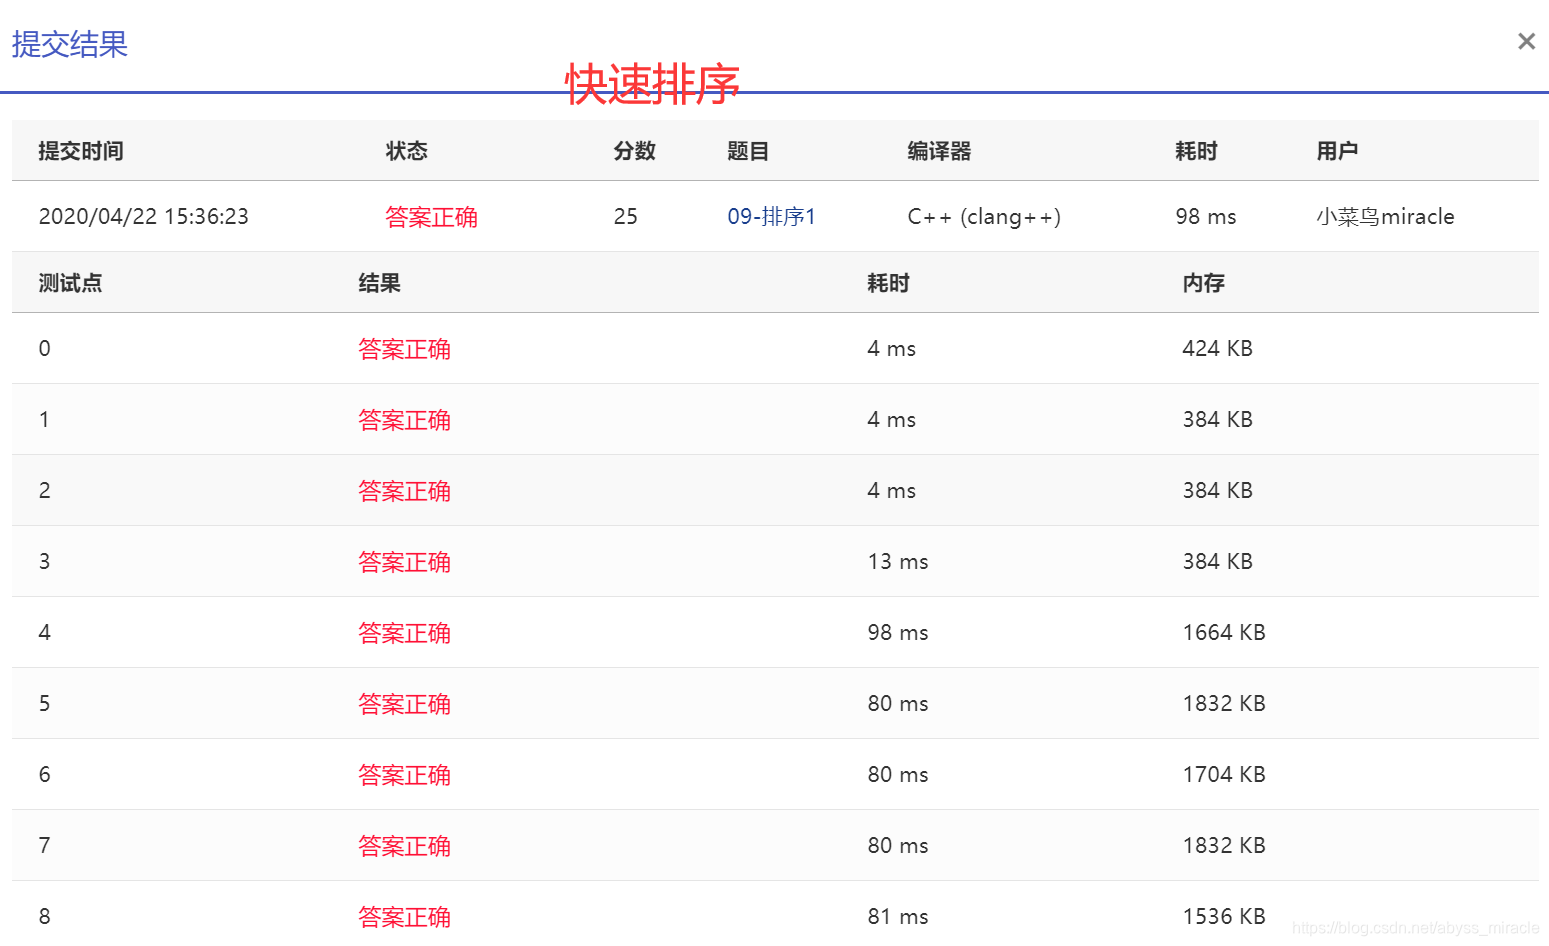Click the 用户 column header
Screen dimensions: 1549x946
(1337, 150)
